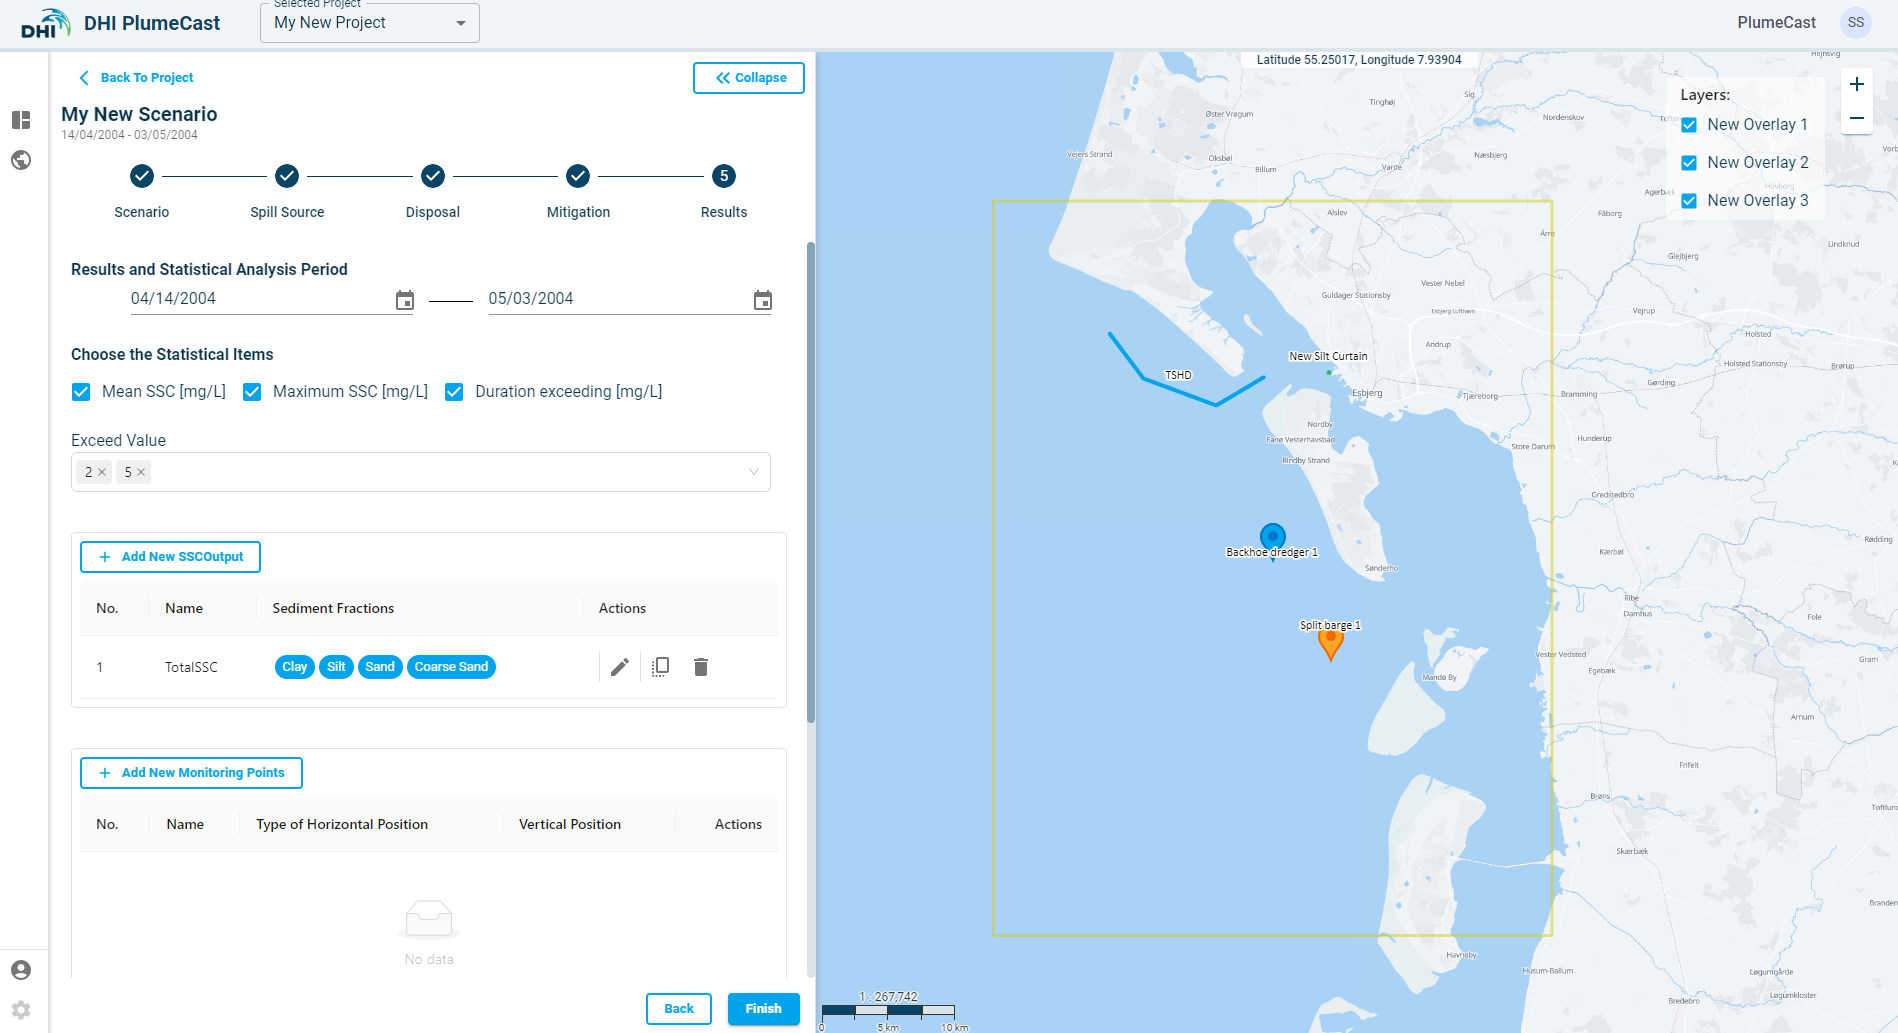Screen dimensions: 1898x1033
Task: Uncheck Mean SSC statistical item
Action: point(82,392)
